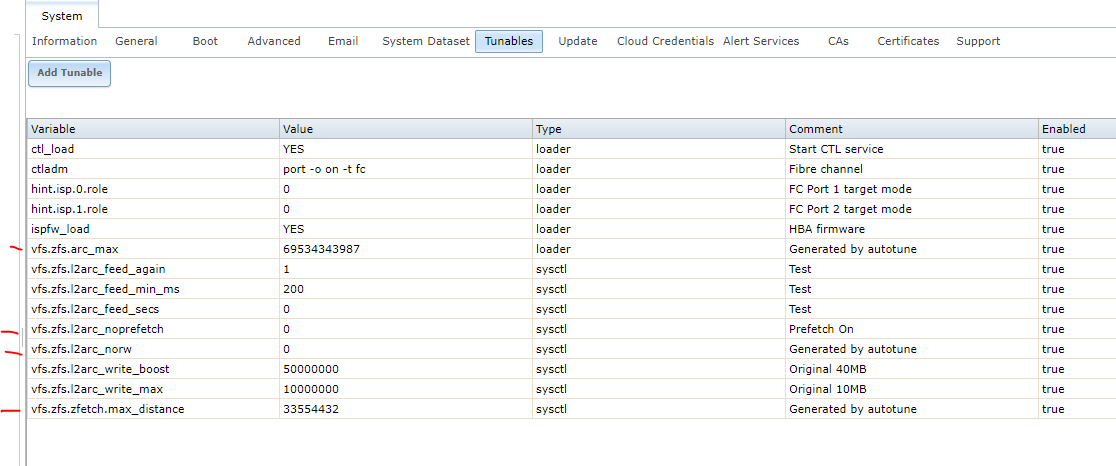This screenshot has height=466, width=1116.
Task: Click the 'YES' value in ispfw_load row
Action: point(293,229)
